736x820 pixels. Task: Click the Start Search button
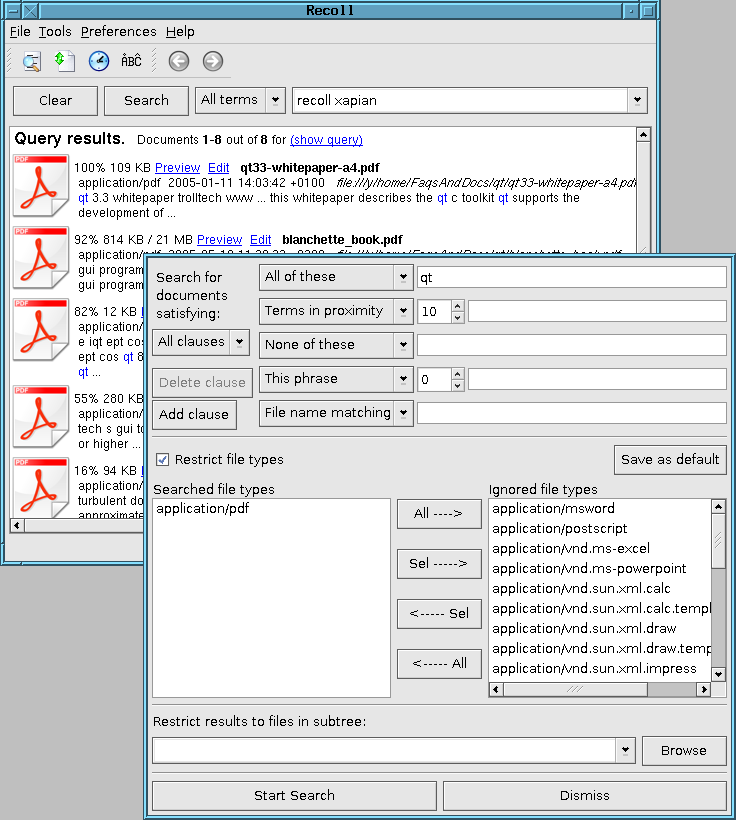[x=294, y=796]
